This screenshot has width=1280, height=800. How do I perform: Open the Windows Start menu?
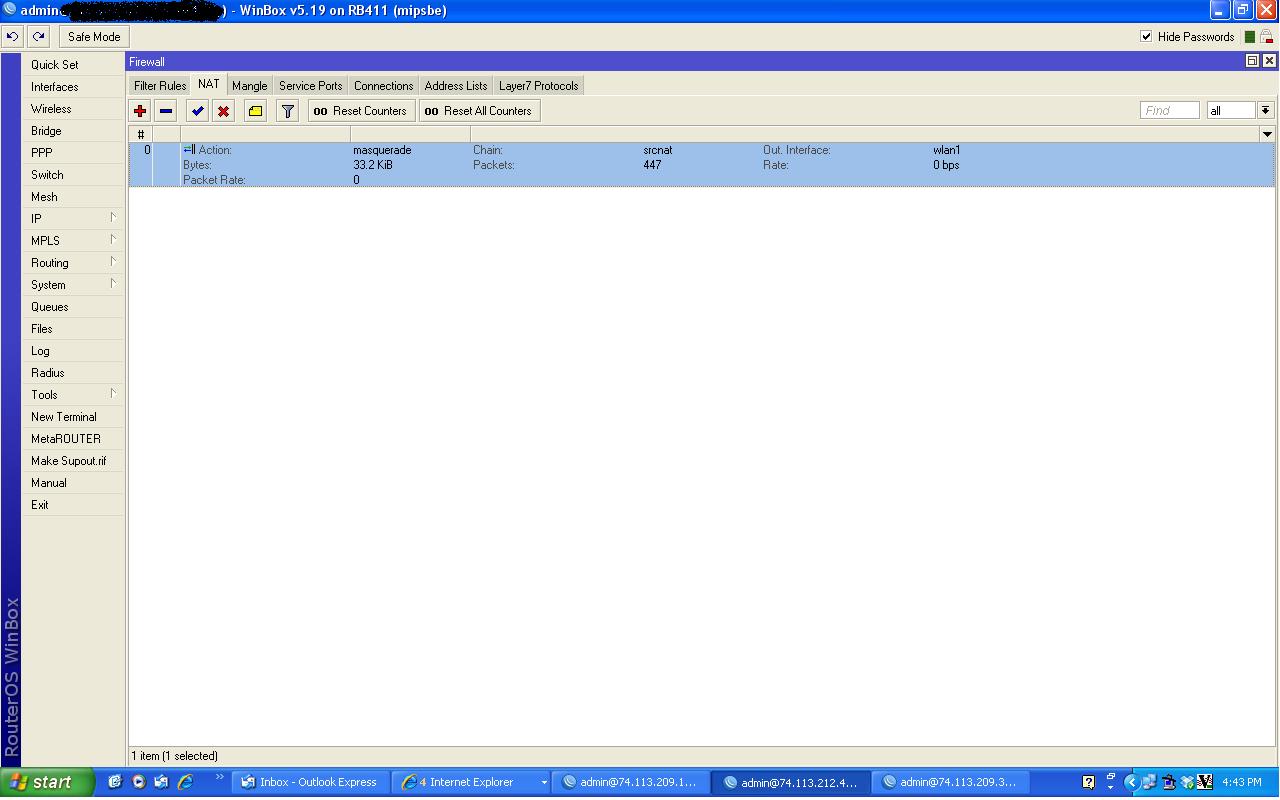pos(47,782)
